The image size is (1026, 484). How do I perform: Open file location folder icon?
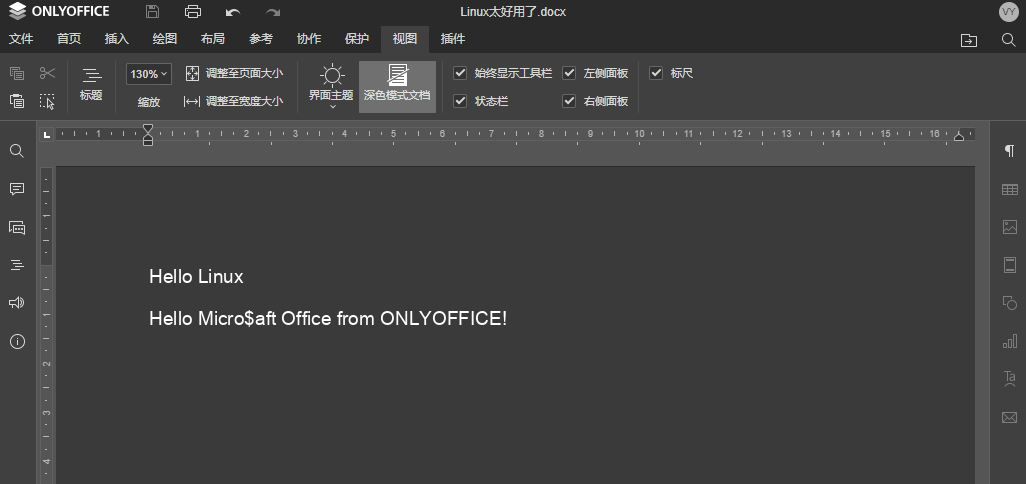pyautogui.click(x=968, y=40)
